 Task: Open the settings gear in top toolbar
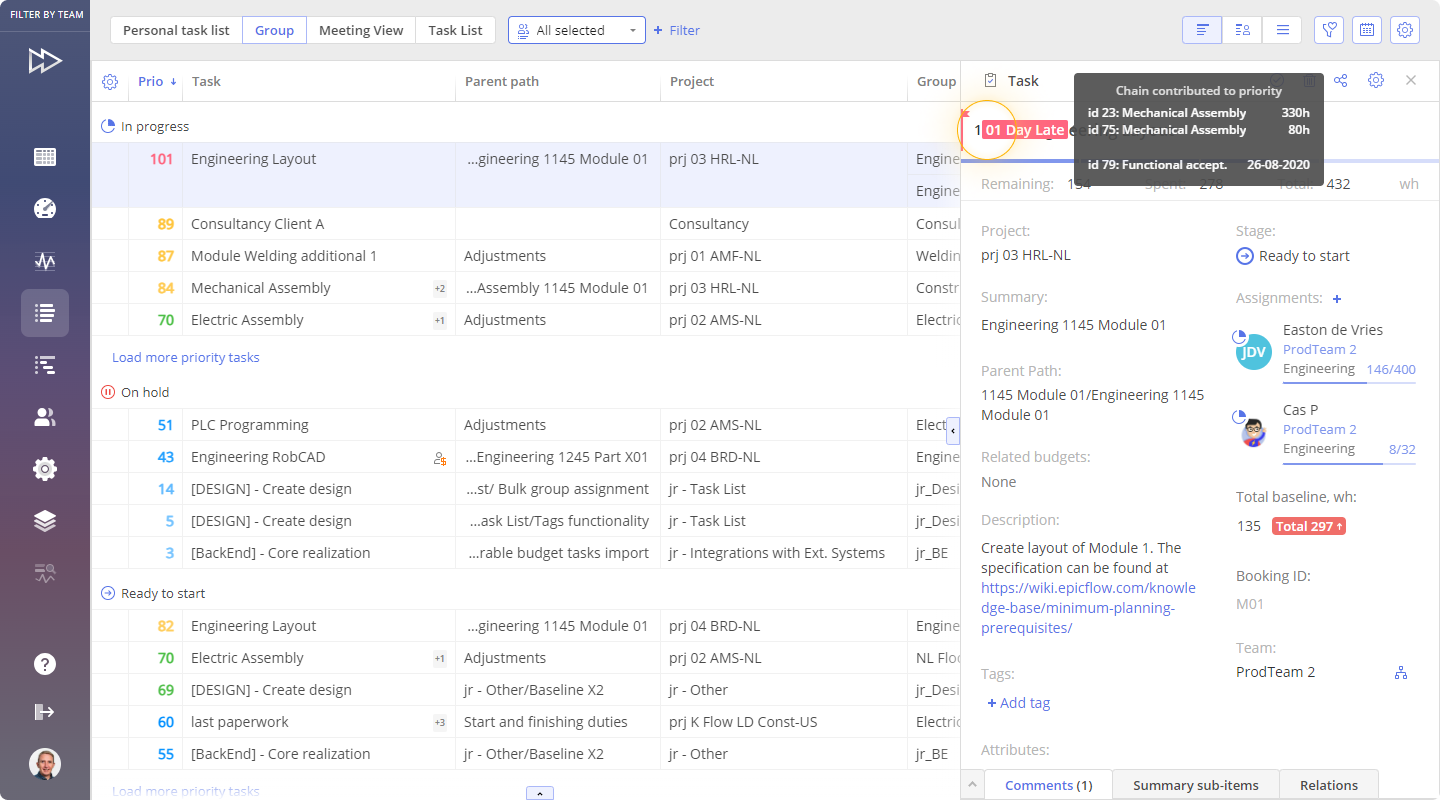pos(1405,30)
